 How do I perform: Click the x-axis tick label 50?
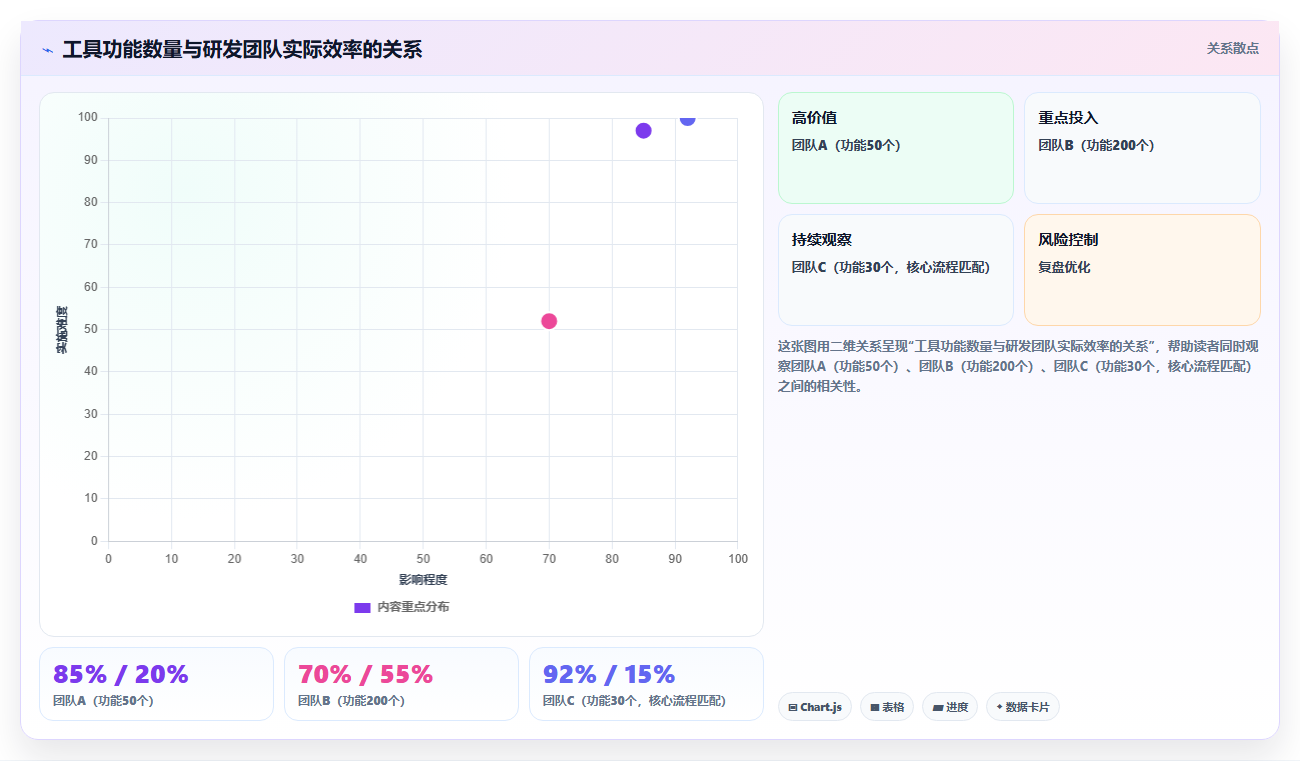click(x=423, y=559)
